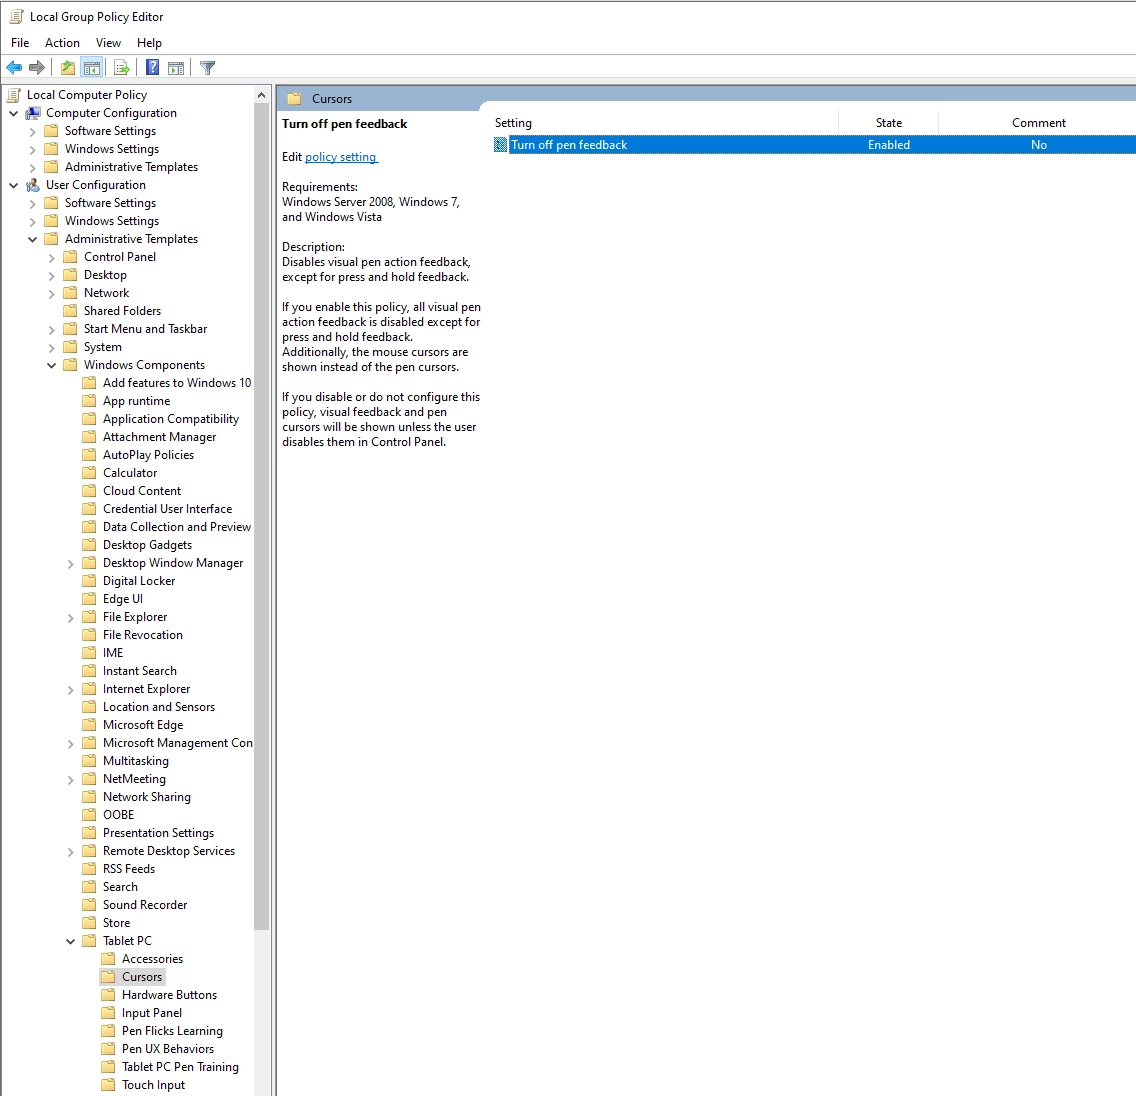The width and height of the screenshot is (1136, 1096).
Task: Expand the Remote Desktop Services node
Action: (x=70, y=852)
